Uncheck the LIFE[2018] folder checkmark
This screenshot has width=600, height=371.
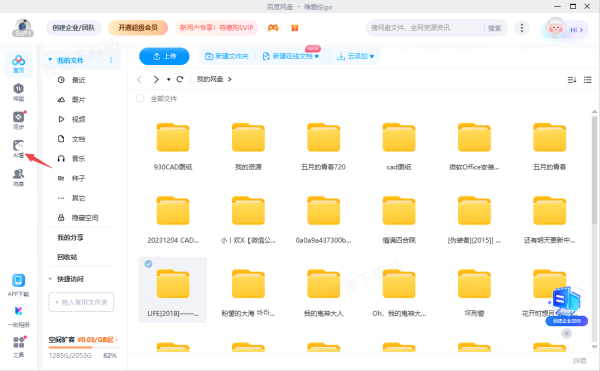pos(148,264)
